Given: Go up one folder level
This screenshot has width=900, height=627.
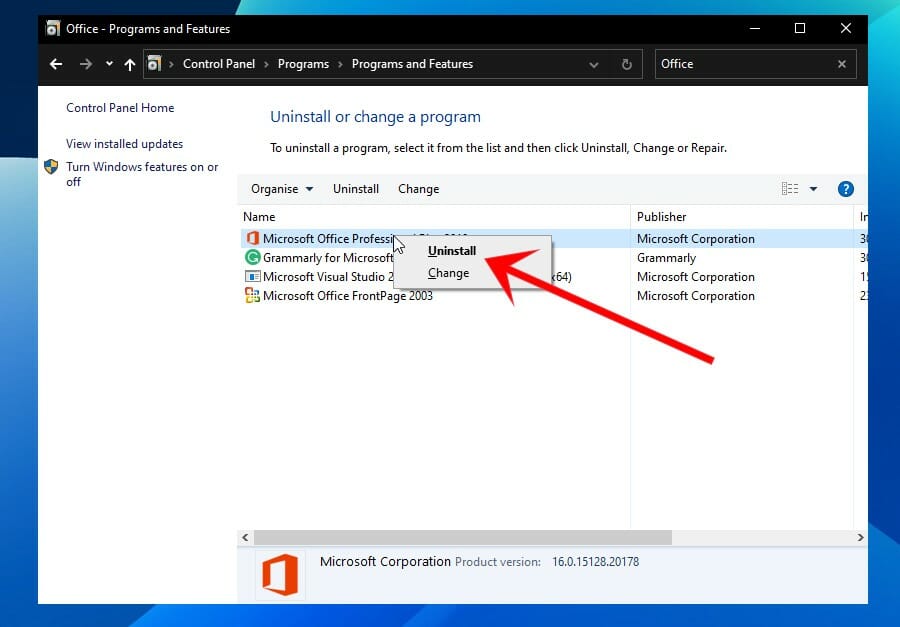Looking at the screenshot, I should tap(130, 64).
